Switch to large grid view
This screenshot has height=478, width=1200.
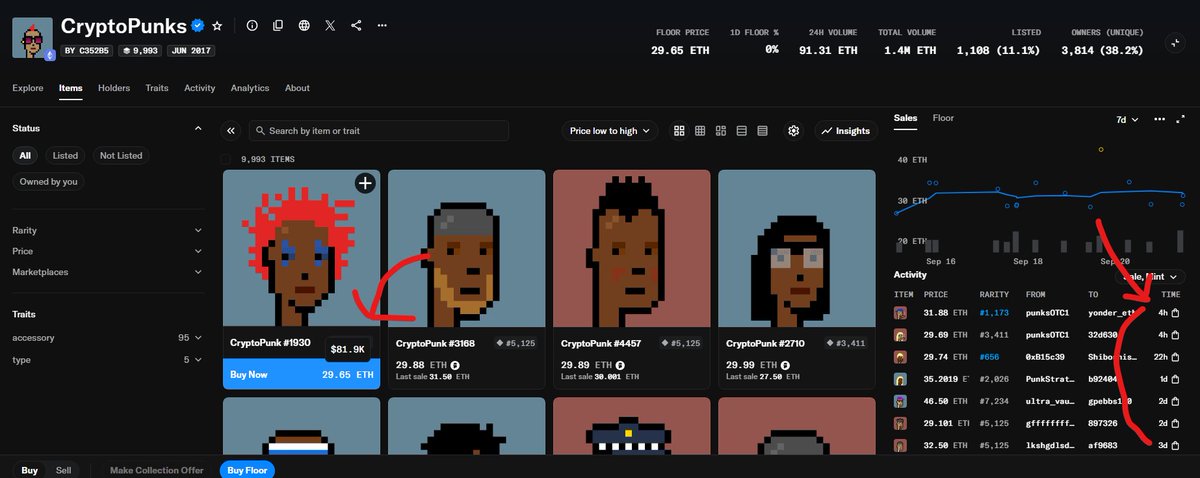[x=680, y=131]
